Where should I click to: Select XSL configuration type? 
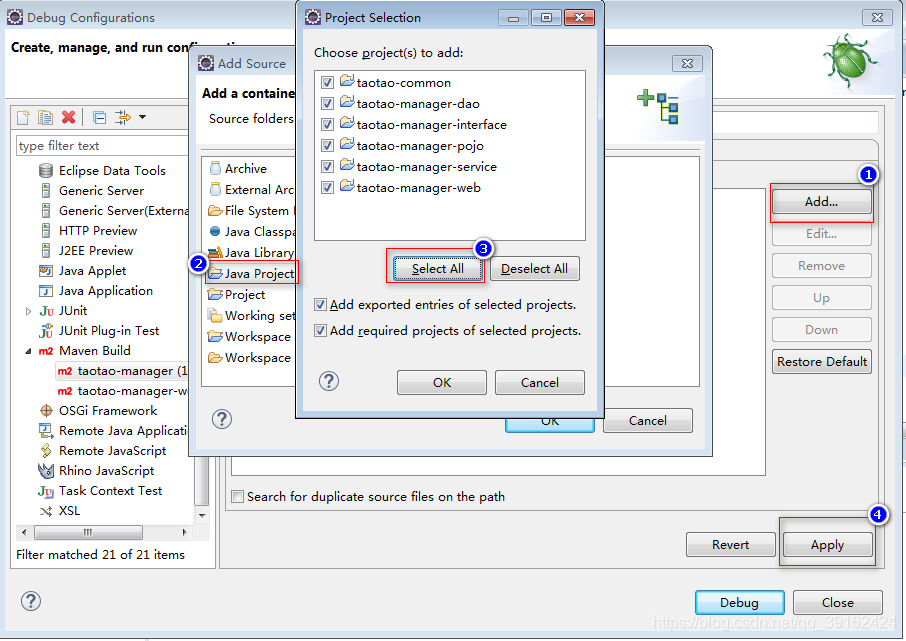click(69, 511)
